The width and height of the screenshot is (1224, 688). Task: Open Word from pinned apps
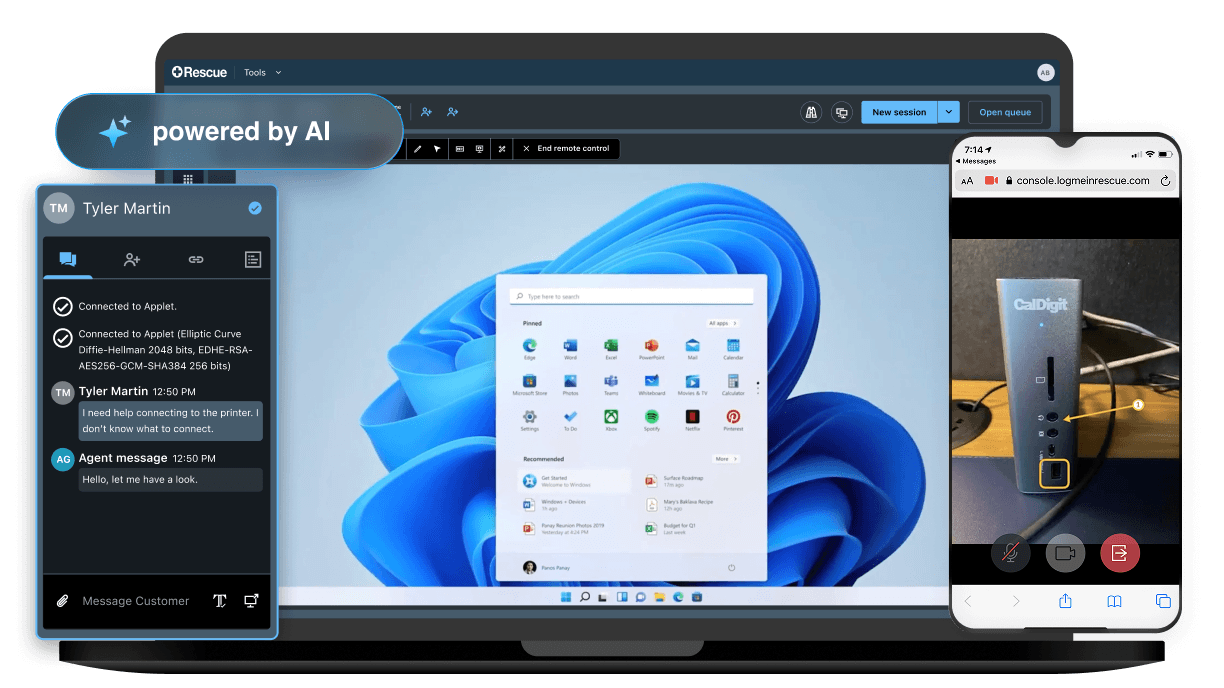(x=570, y=348)
